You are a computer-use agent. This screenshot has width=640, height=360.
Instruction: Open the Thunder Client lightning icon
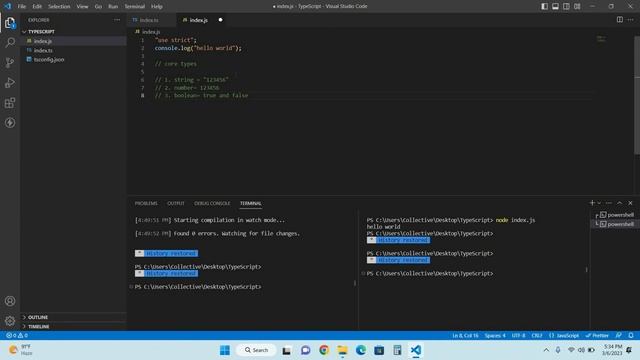coord(10,122)
